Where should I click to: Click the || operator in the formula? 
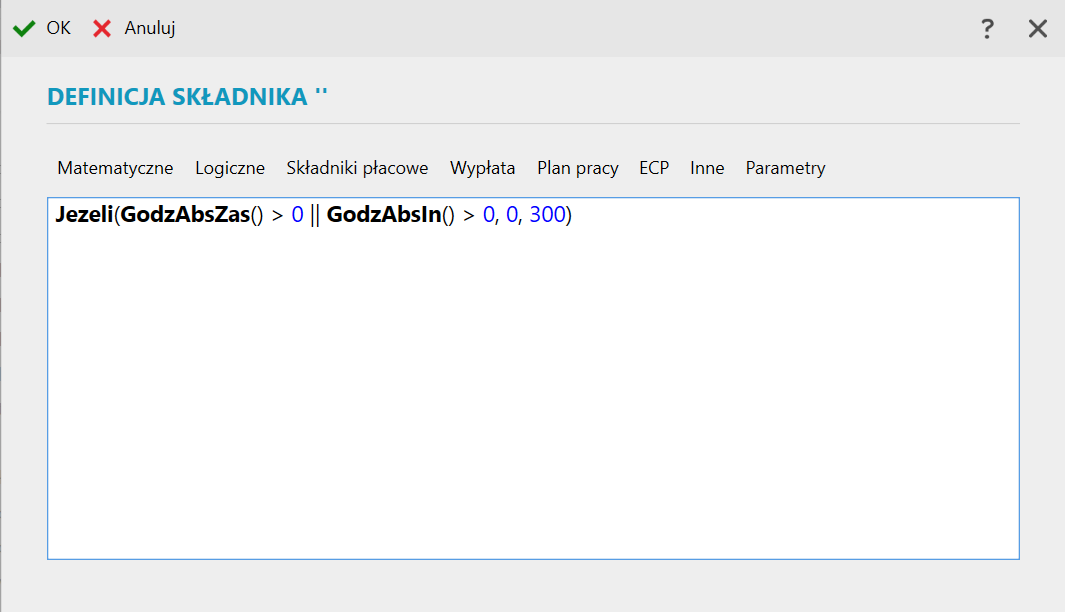314,215
